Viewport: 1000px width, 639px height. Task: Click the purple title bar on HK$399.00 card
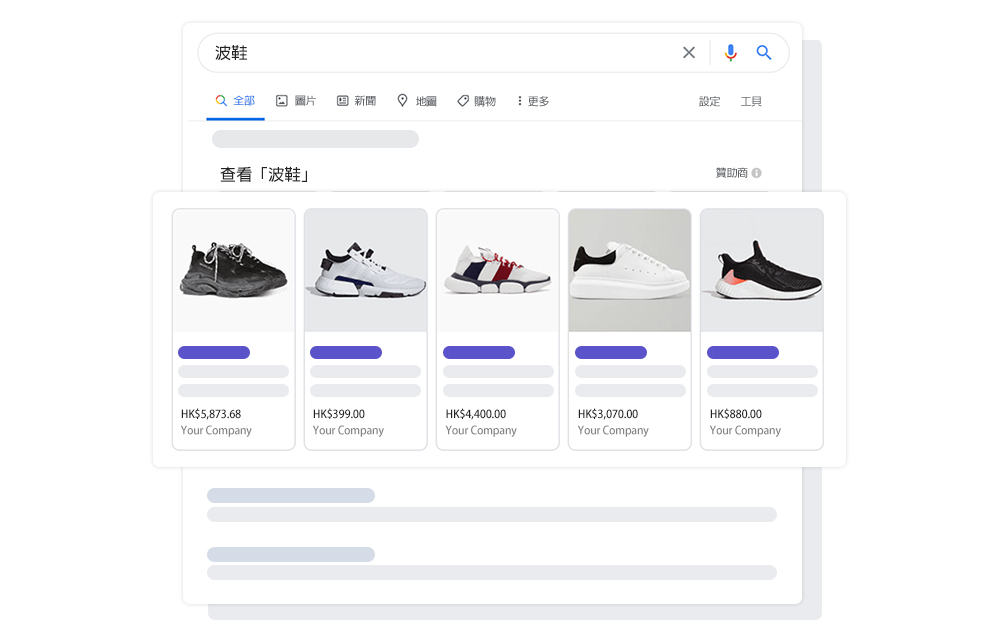tap(346, 352)
